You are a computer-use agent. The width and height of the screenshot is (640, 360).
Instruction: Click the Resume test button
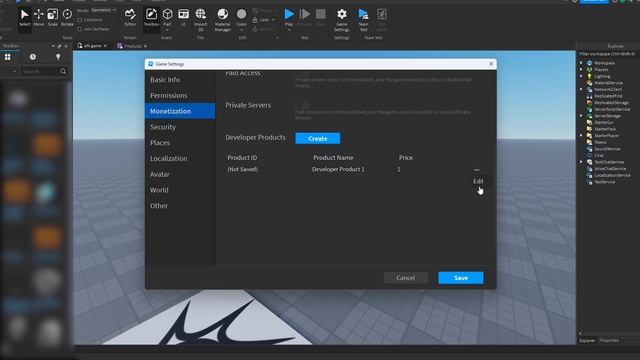[304, 17]
